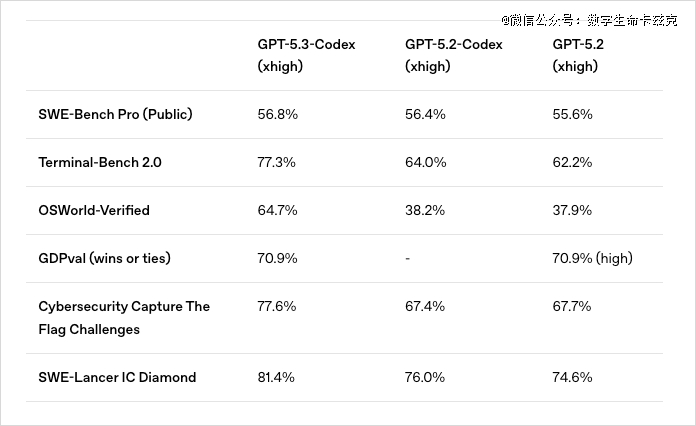This screenshot has width=696, height=426.
Task: Click the 56.8% SWE-Bench Pro score
Action: [277, 114]
